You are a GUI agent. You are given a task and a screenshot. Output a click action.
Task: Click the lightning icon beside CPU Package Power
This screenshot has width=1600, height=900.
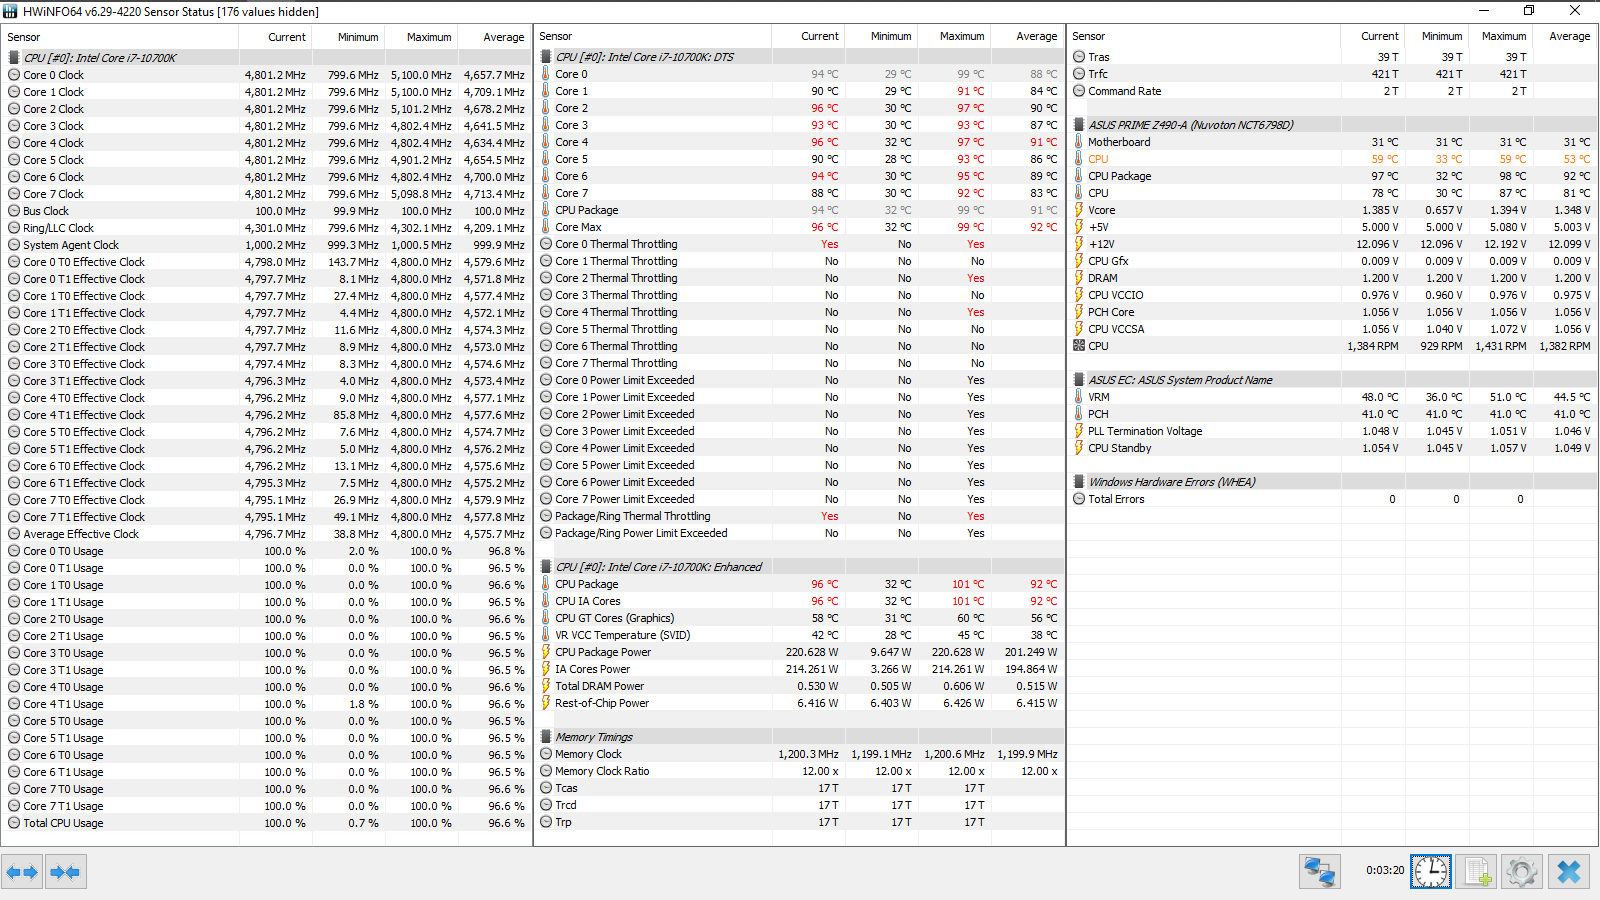[546, 652]
